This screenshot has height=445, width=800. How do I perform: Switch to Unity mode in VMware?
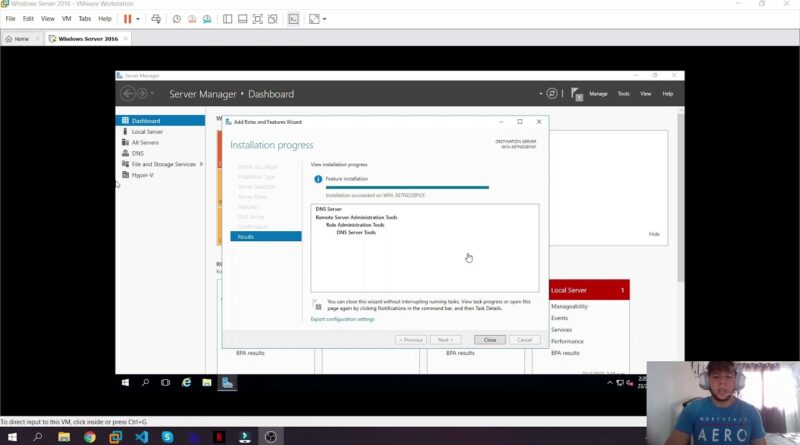pos(273,19)
